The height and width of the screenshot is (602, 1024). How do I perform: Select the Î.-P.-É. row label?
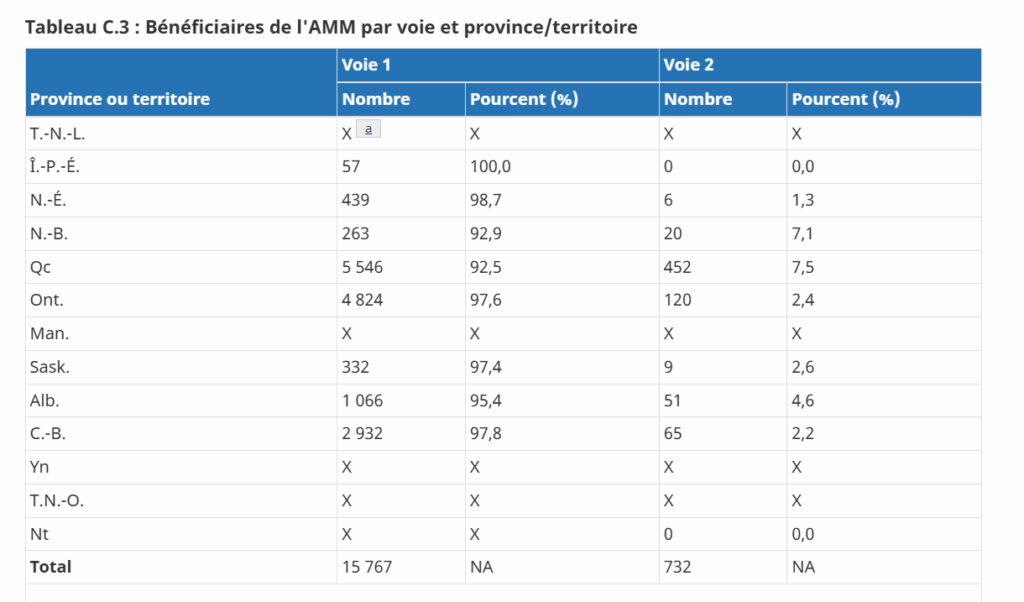click(x=52, y=167)
